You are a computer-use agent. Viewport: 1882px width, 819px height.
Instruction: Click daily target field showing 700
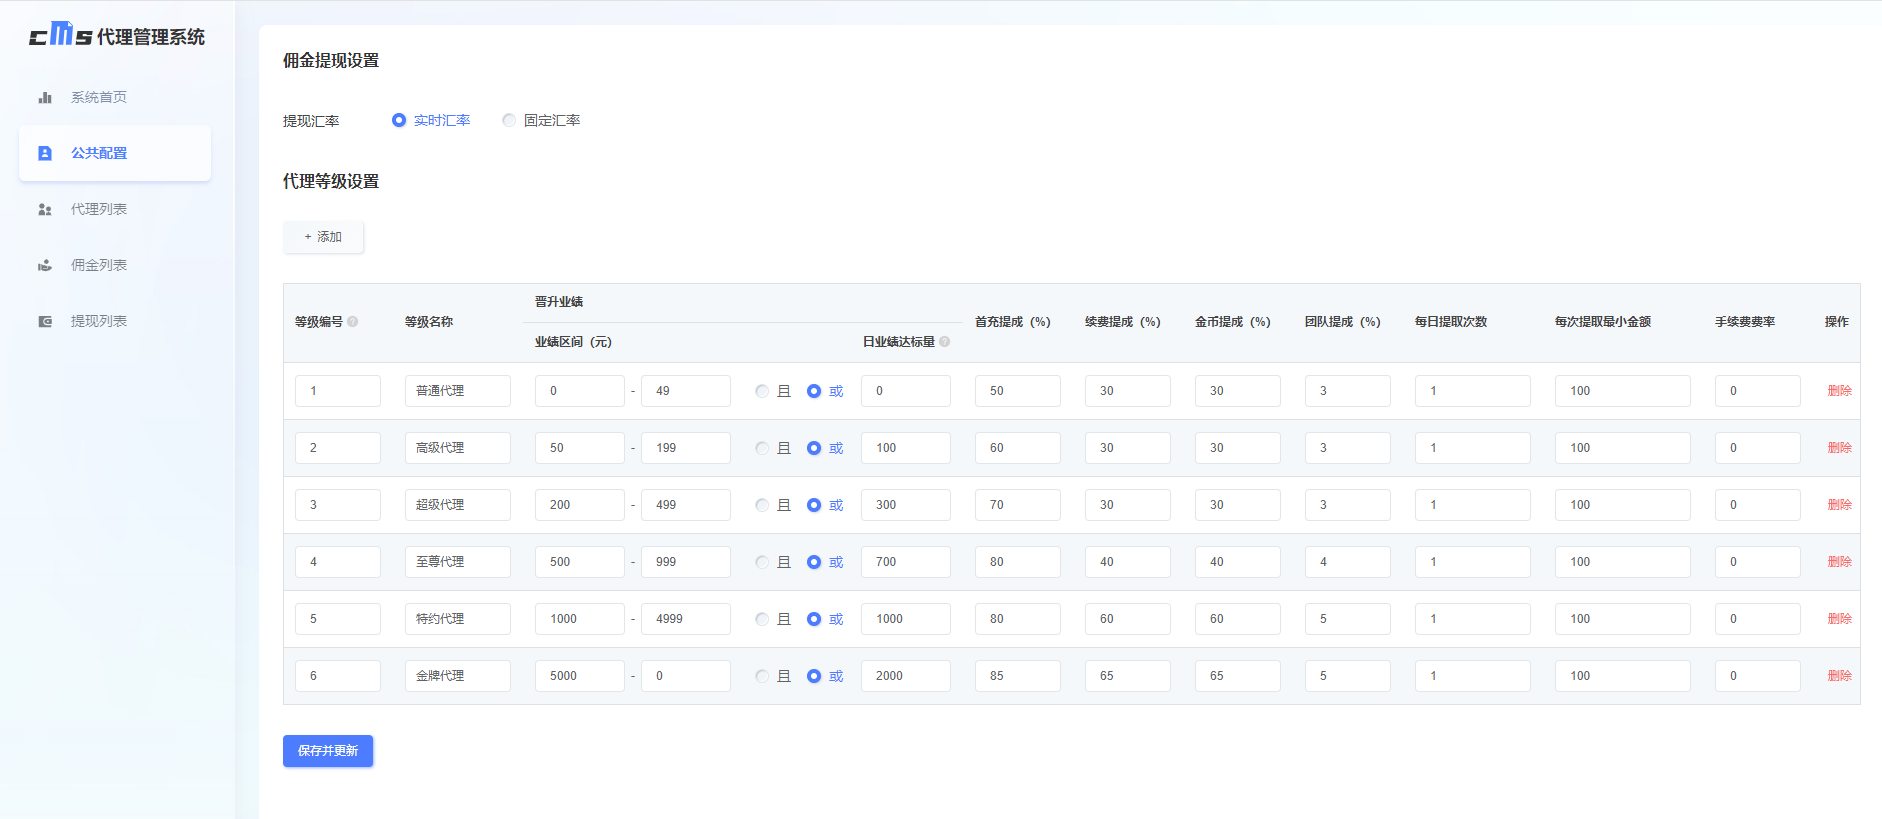pyautogui.click(x=906, y=562)
